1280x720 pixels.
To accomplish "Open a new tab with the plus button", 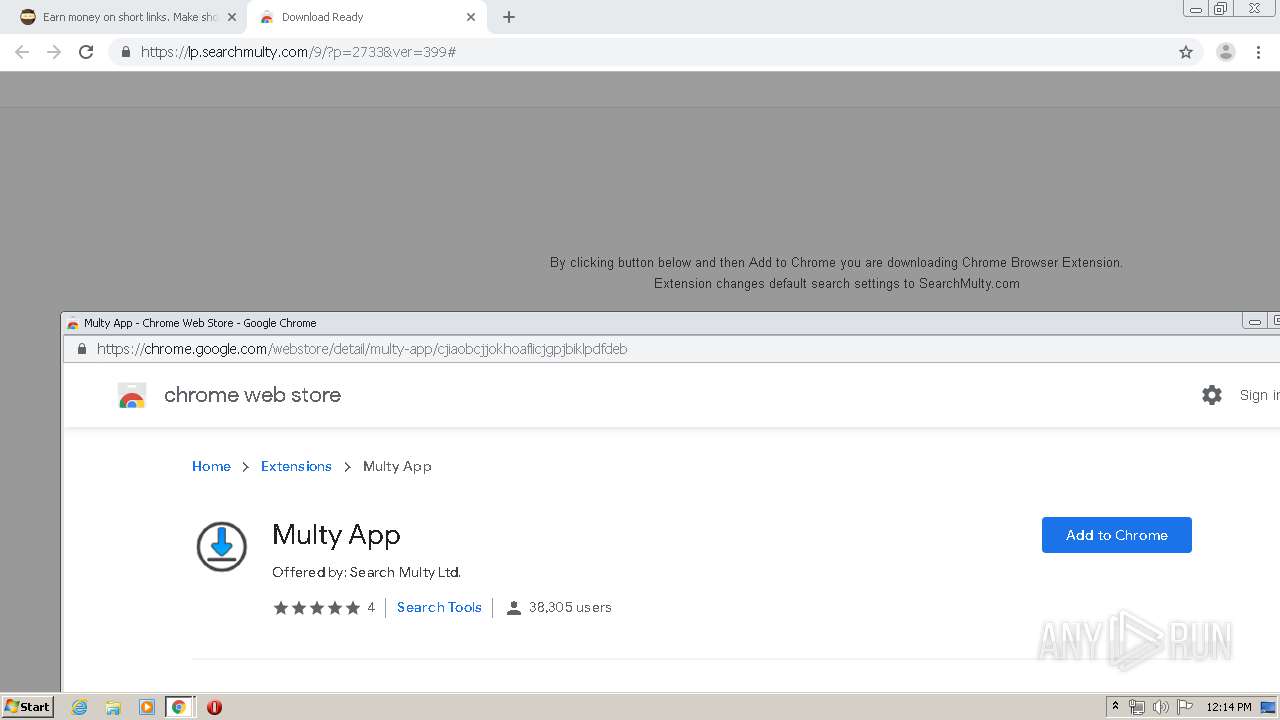I will [x=509, y=17].
